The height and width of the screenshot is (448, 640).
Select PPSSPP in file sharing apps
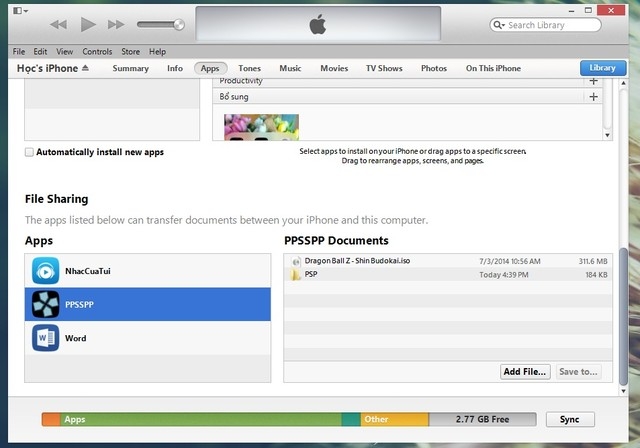click(x=147, y=304)
